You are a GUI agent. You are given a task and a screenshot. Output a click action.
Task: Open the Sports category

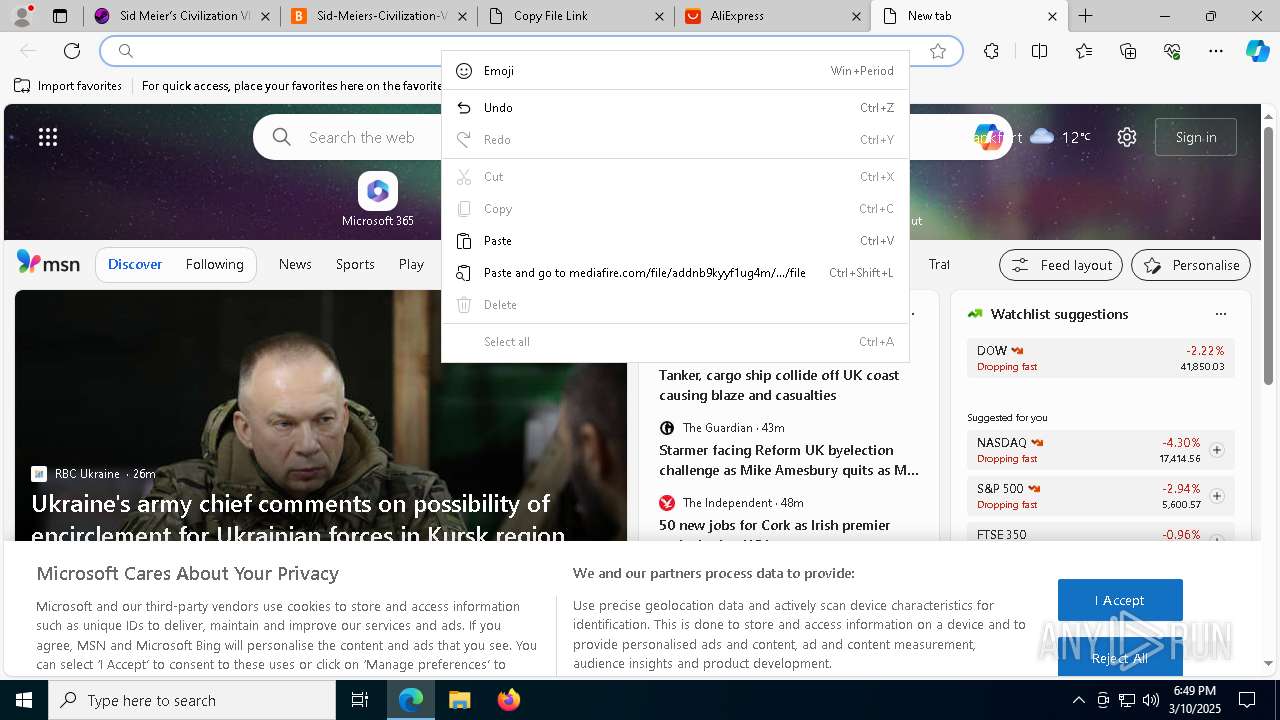coord(355,264)
